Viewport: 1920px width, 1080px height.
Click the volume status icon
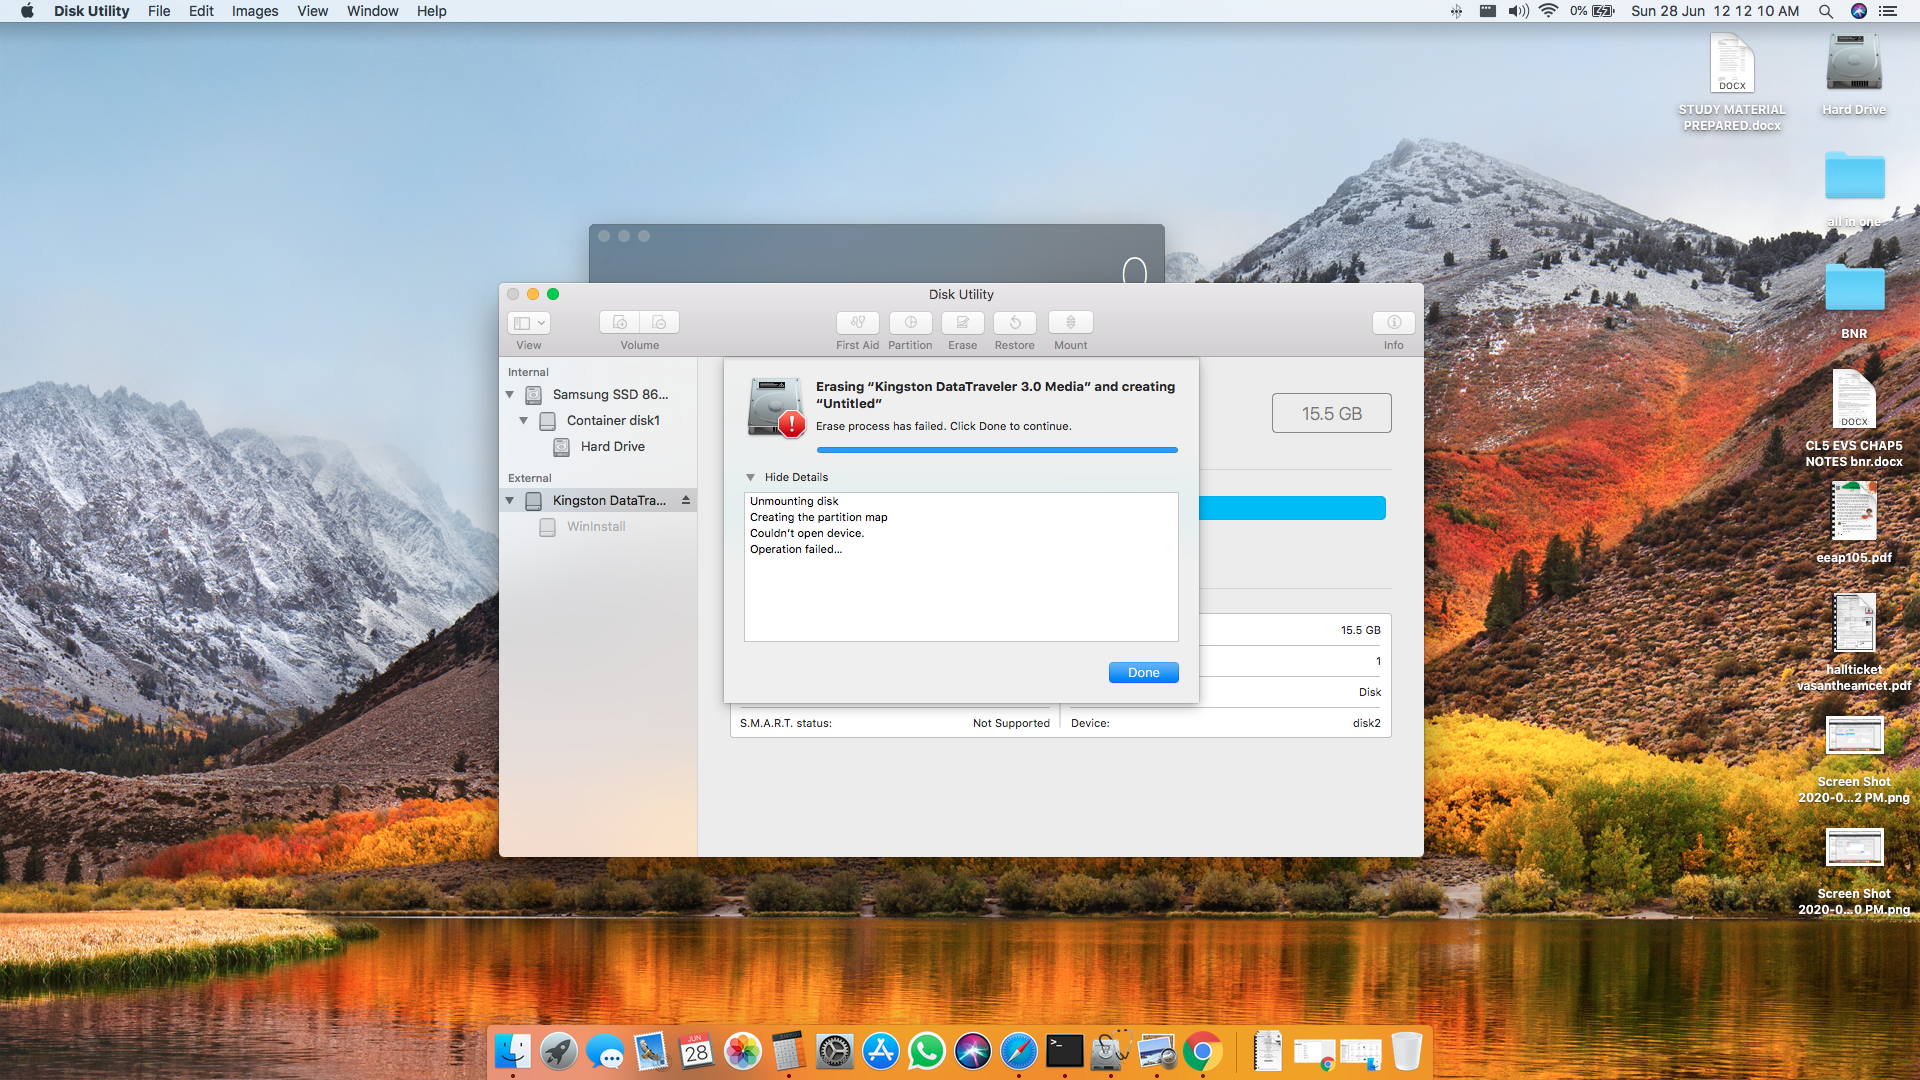click(x=1518, y=11)
